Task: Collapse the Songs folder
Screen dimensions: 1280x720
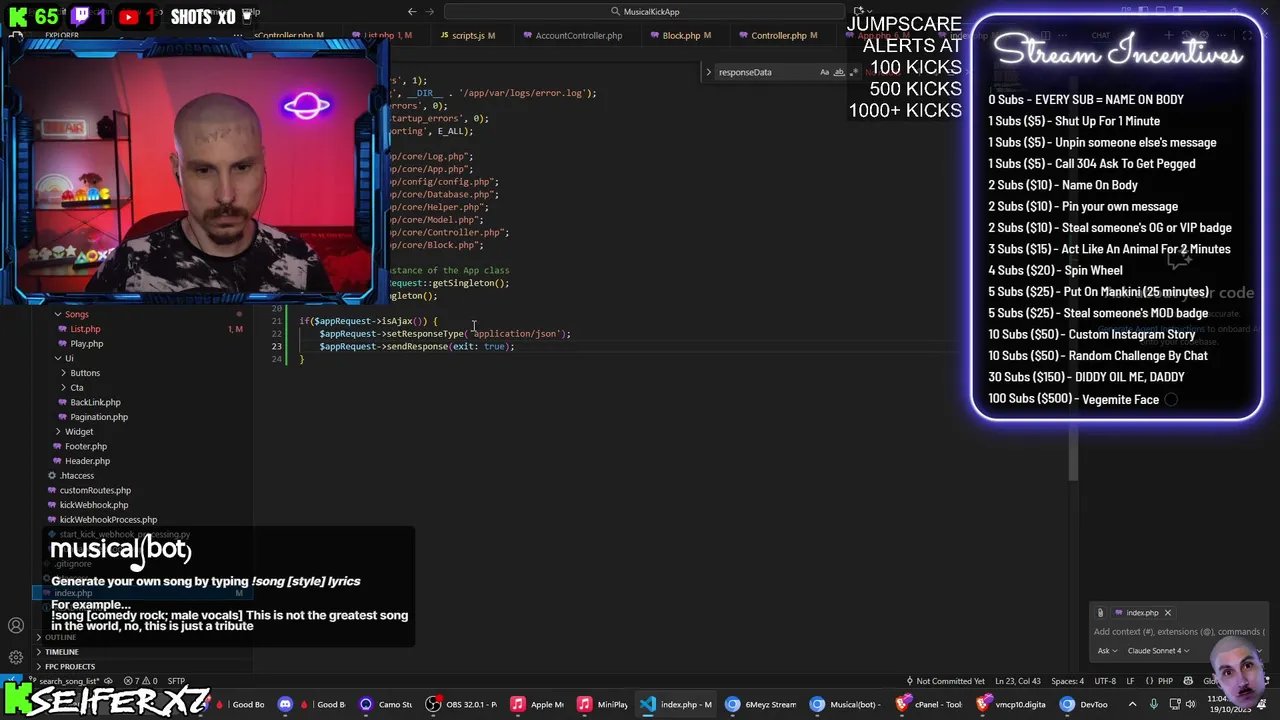Action: [x=76, y=314]
